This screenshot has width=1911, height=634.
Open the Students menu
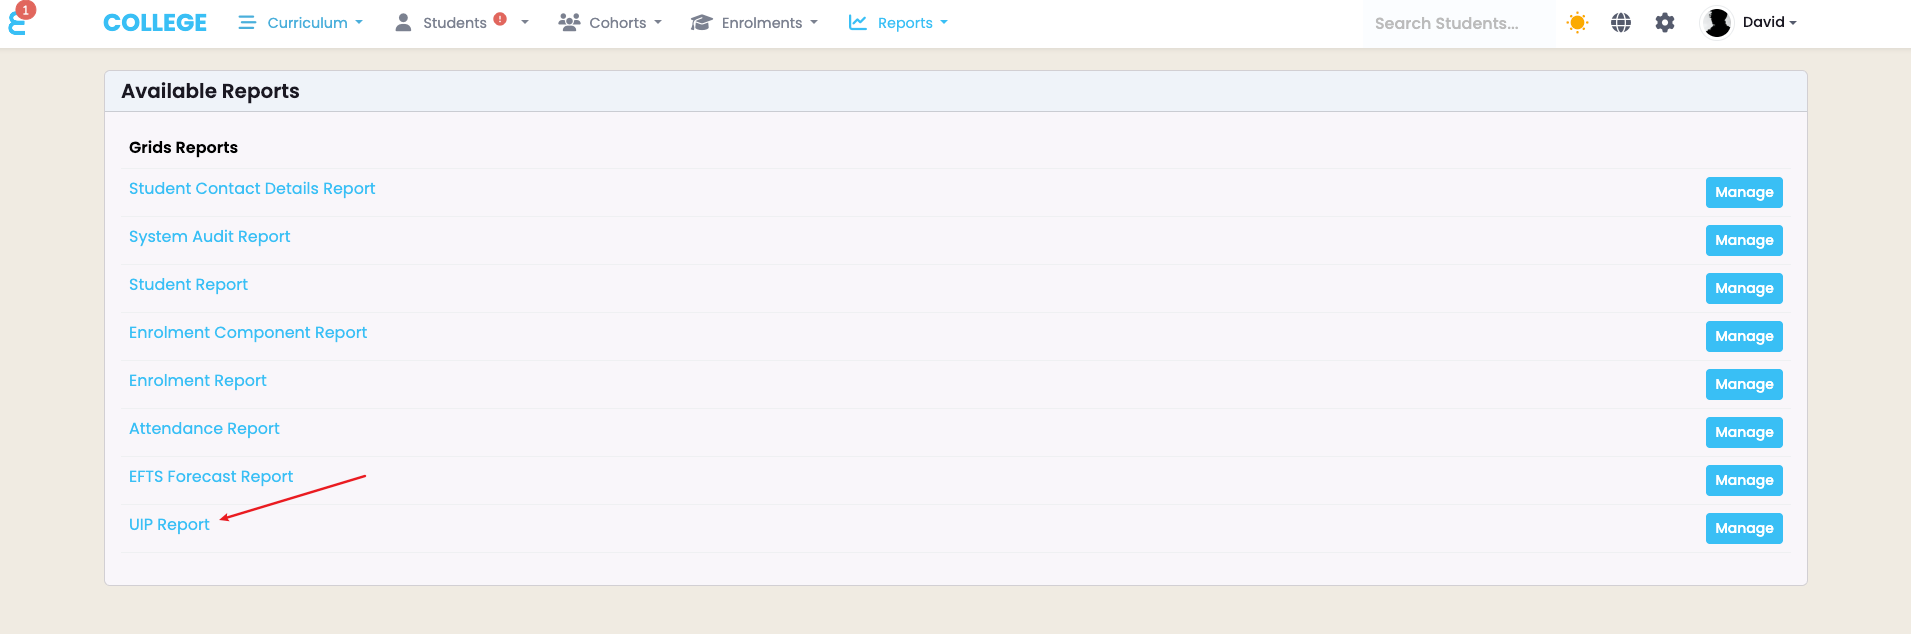point(455,23)
